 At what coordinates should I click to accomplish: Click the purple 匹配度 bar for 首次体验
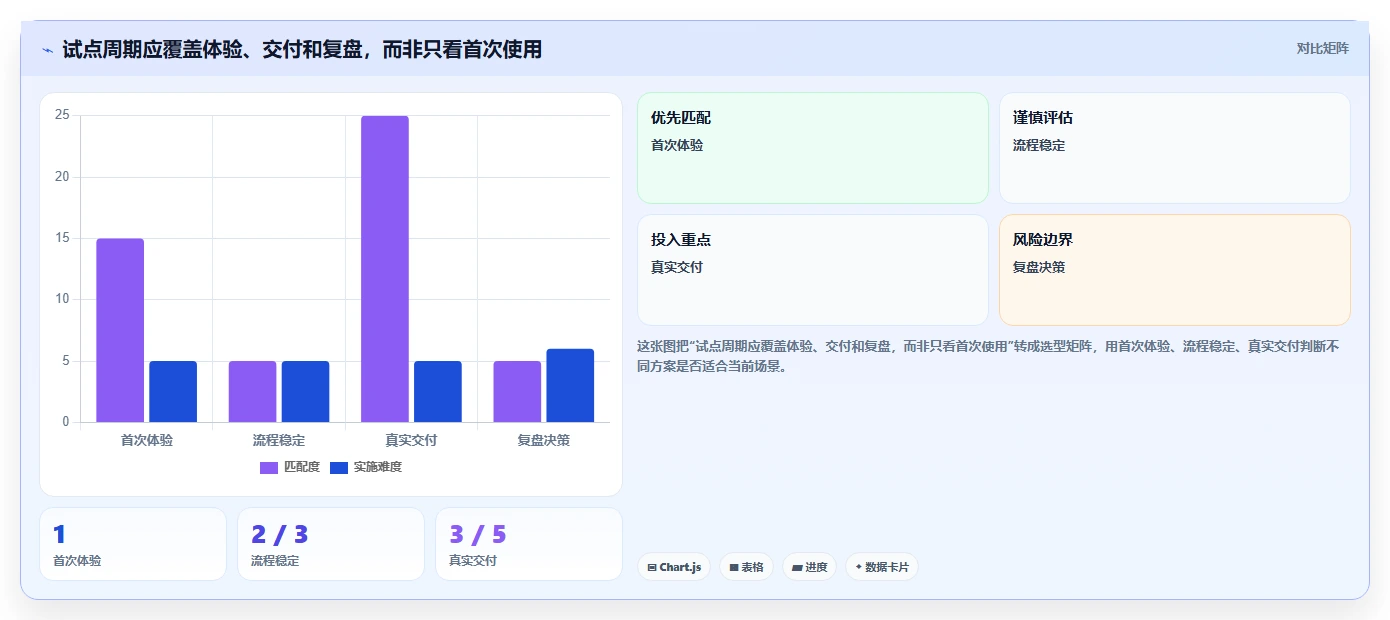[120, 330]
